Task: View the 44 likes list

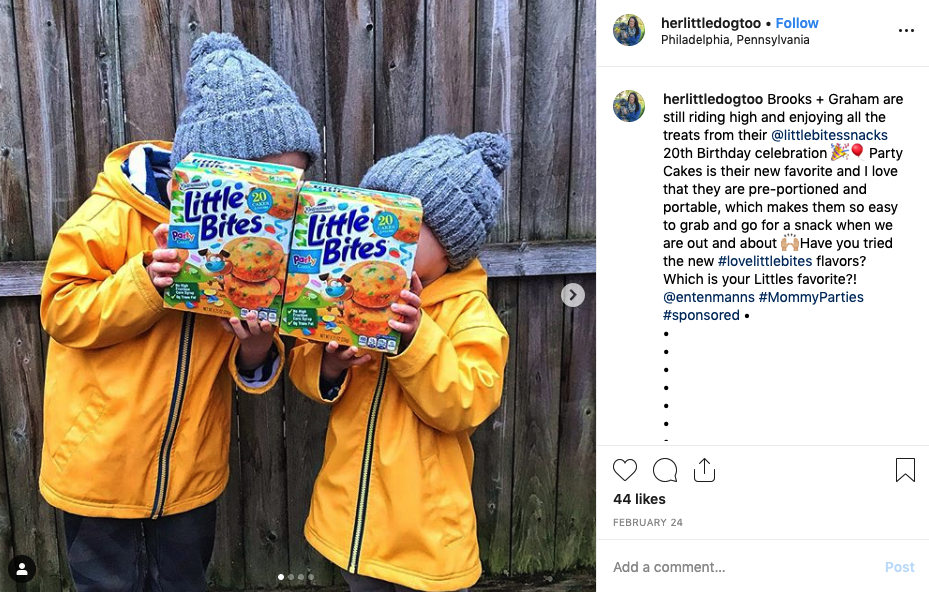Action: coord(639,499)
